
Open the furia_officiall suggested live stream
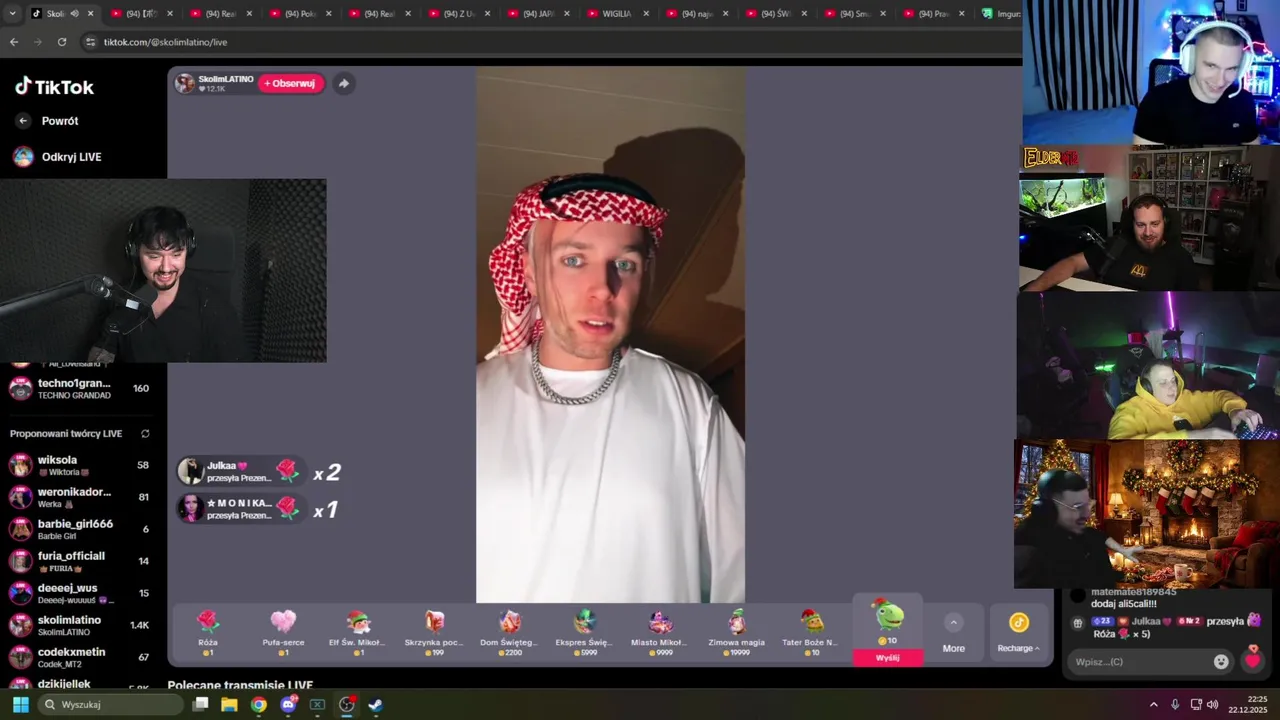coord(79,561)
